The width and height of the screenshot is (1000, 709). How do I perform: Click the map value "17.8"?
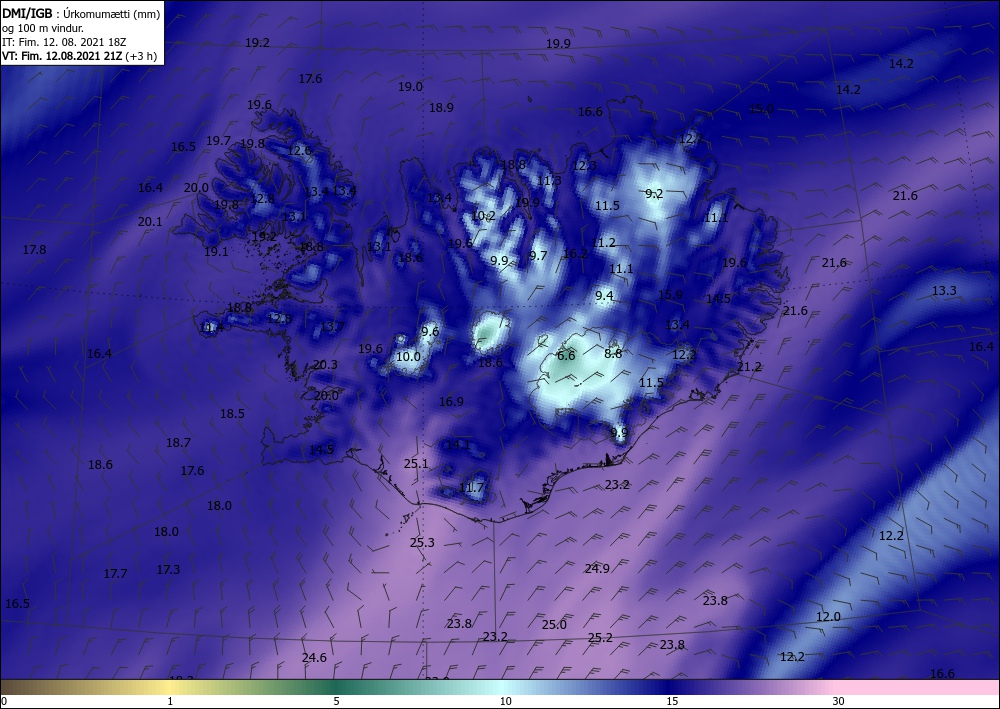point(34,250)
